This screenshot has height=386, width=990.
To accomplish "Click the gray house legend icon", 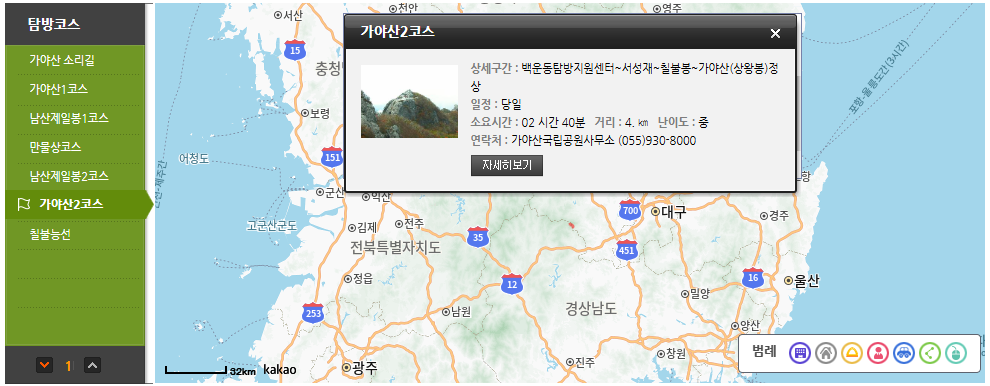I will [x=826, y=353].
